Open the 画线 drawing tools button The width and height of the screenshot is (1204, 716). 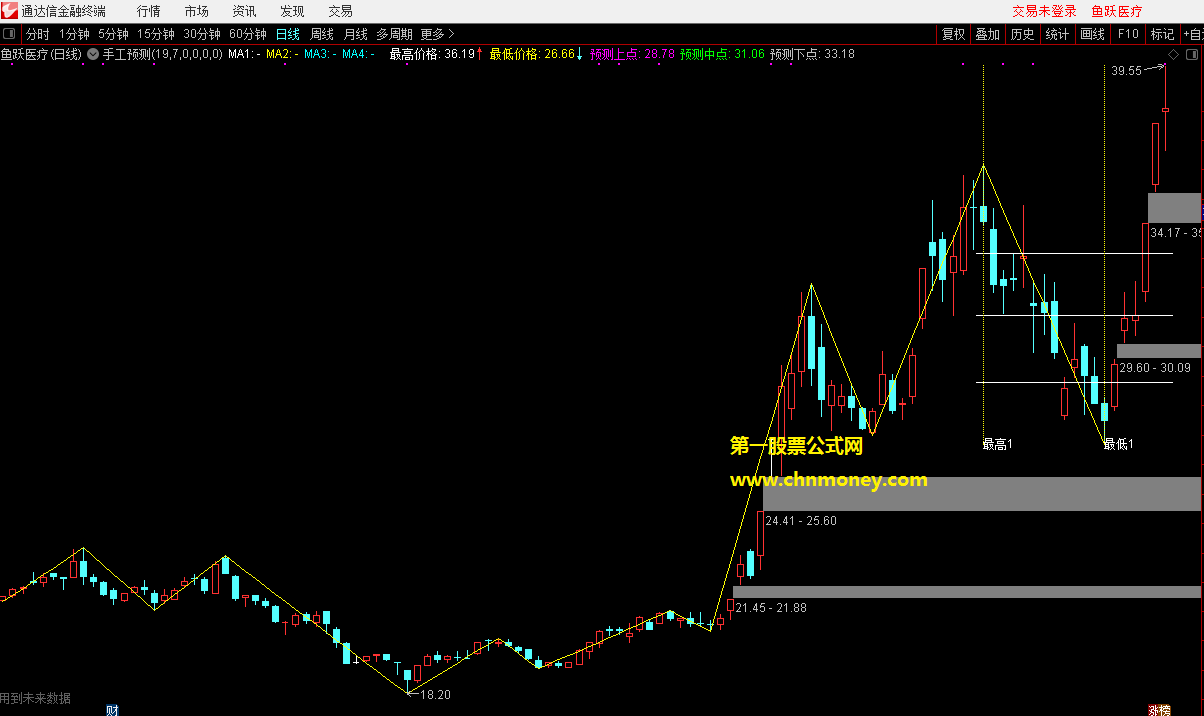1092,34
